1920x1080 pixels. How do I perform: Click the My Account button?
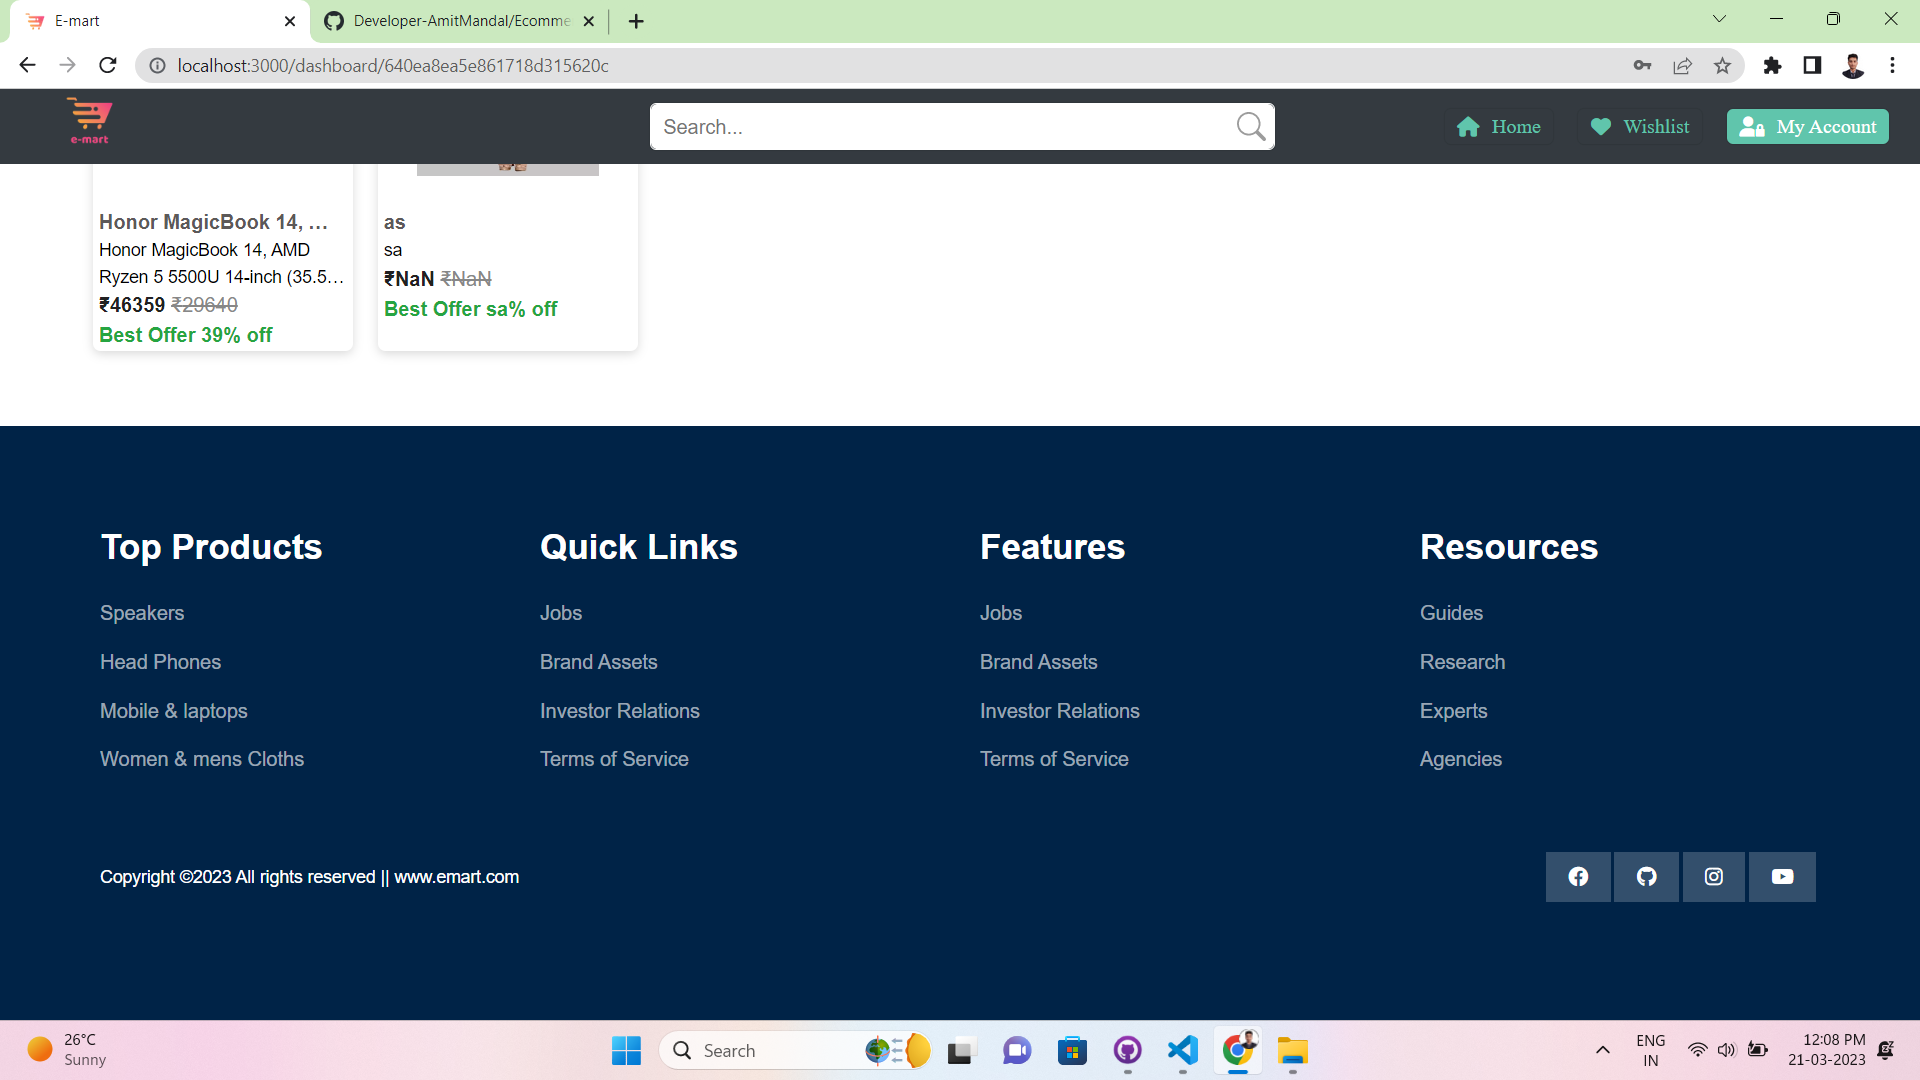pyautogui.click(x=1807, y=126)
